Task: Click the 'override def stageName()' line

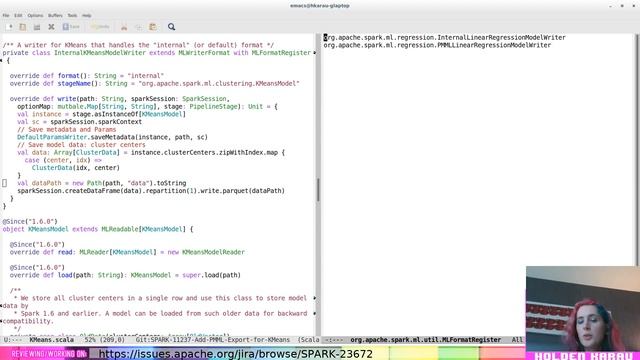Action: click(155, 84)
